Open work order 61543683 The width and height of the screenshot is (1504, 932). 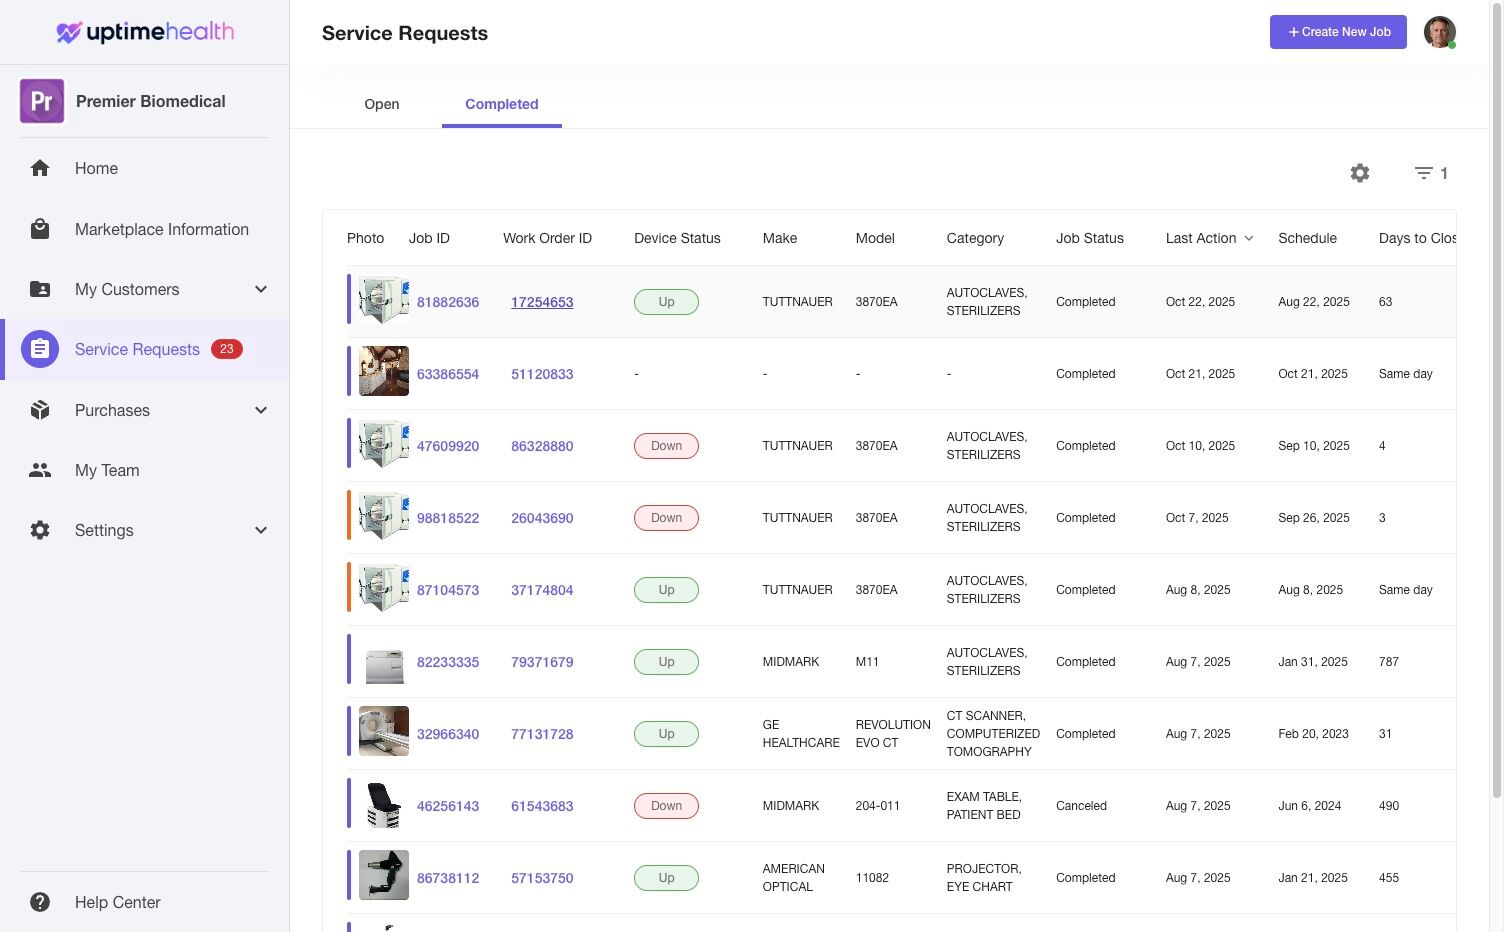pyautogui.click(x=542, y=806)
